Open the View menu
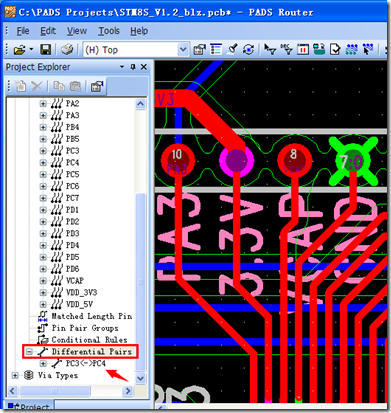Screen dimensions: 391x413 (x=77, y=31)
